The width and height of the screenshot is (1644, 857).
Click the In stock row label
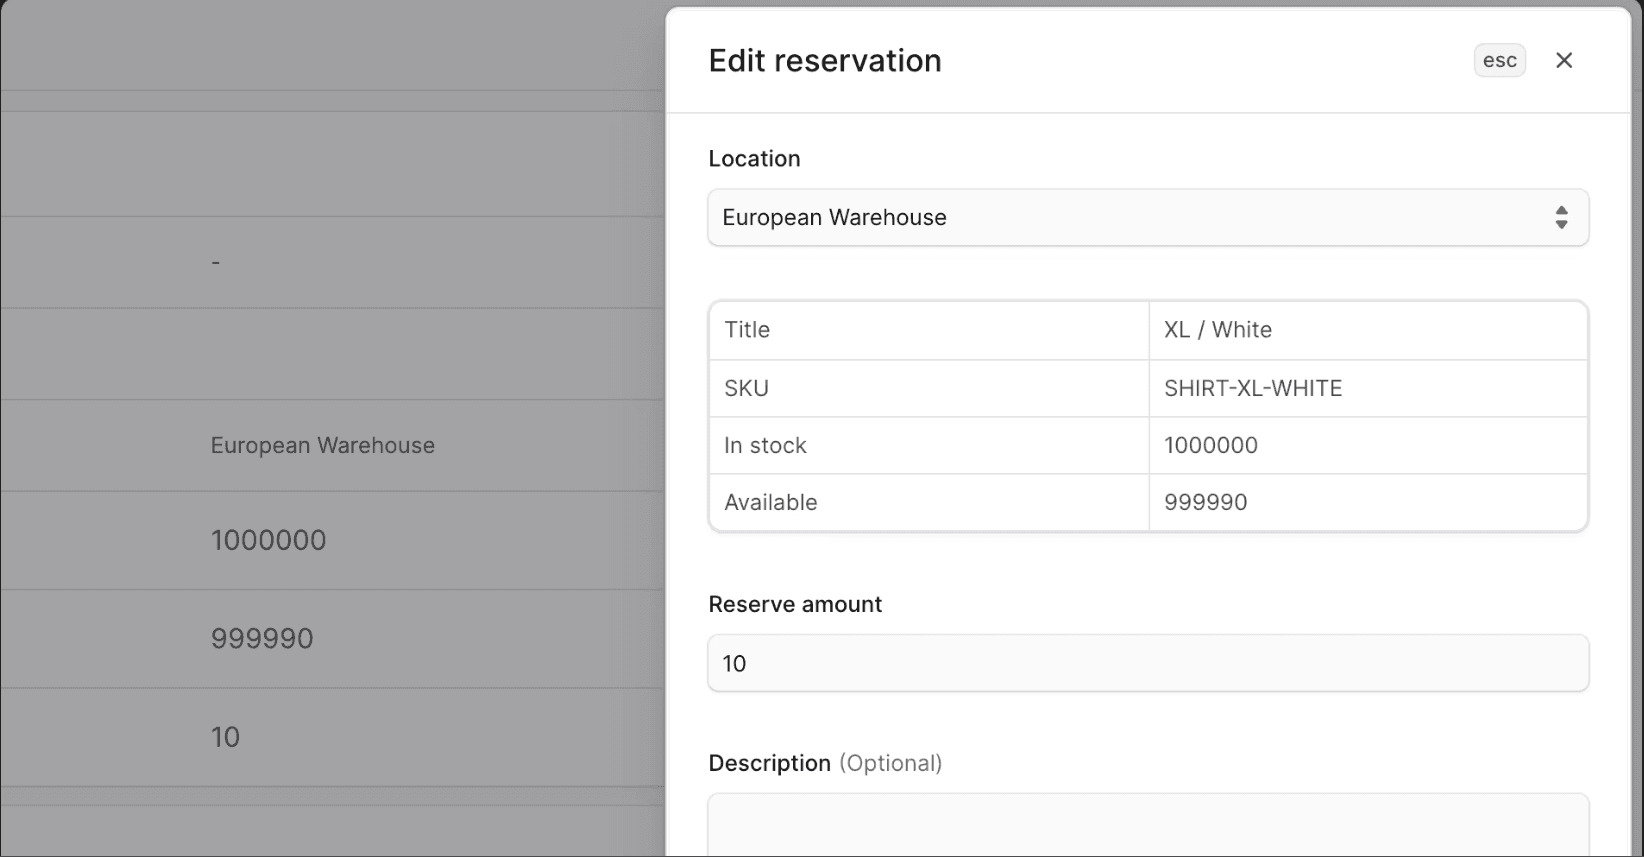(x=765, y=446)
